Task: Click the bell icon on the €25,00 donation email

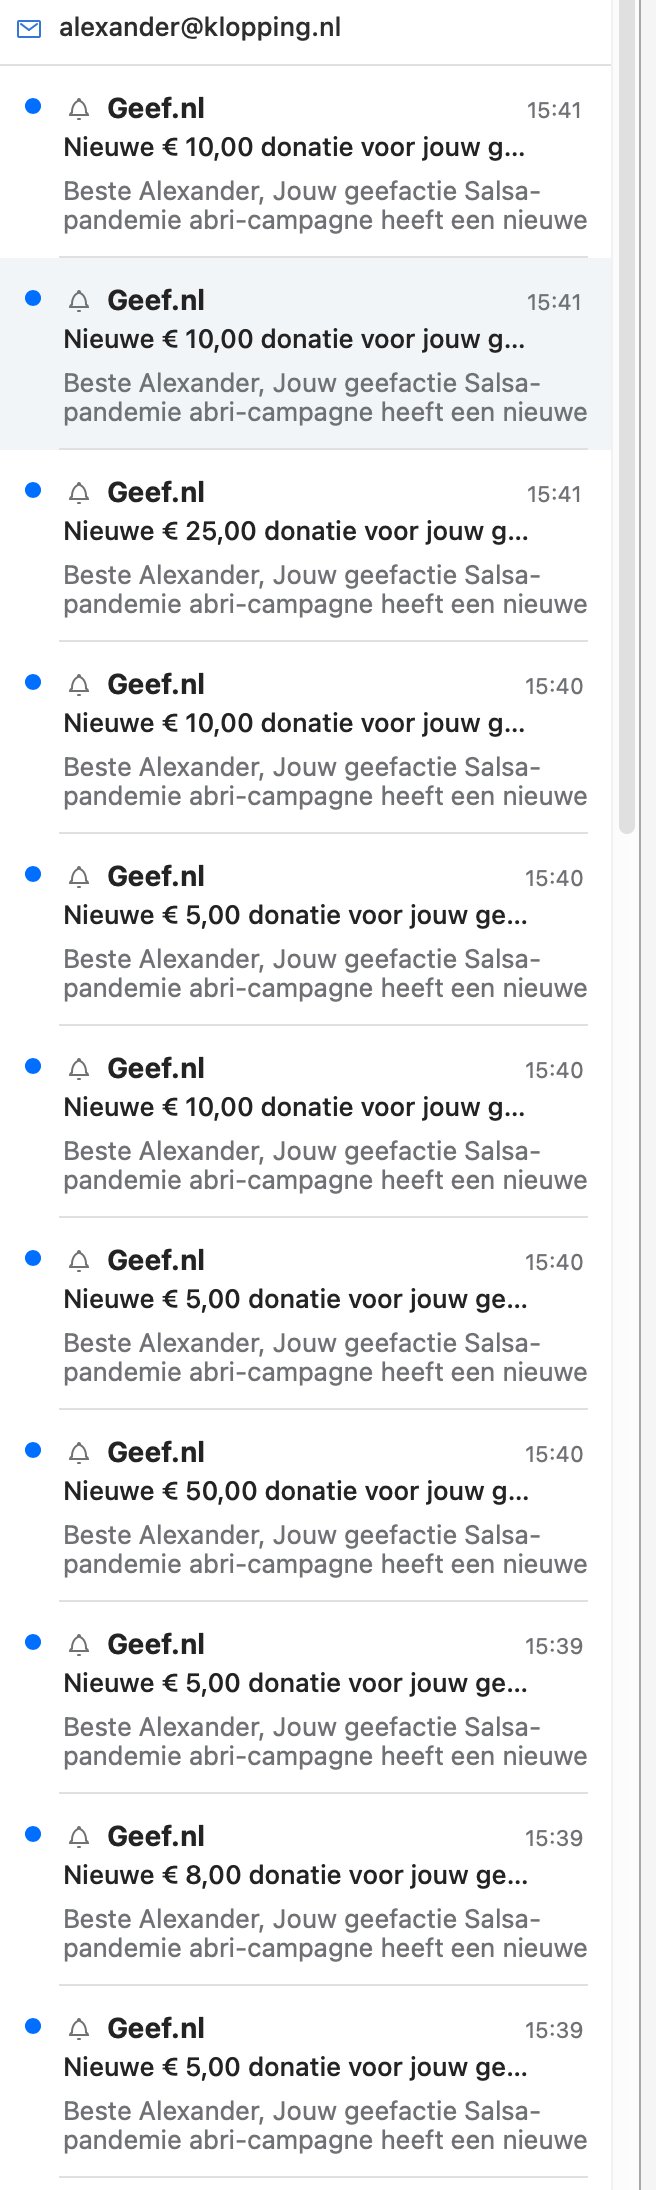Action: point(79,493)
